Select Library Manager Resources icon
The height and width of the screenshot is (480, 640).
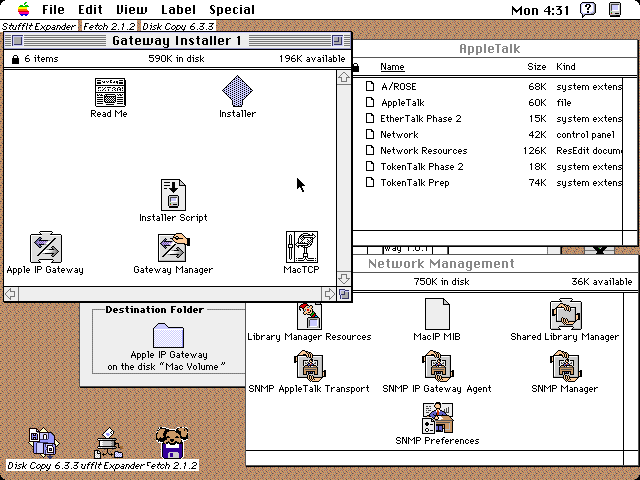pos(309,316)
